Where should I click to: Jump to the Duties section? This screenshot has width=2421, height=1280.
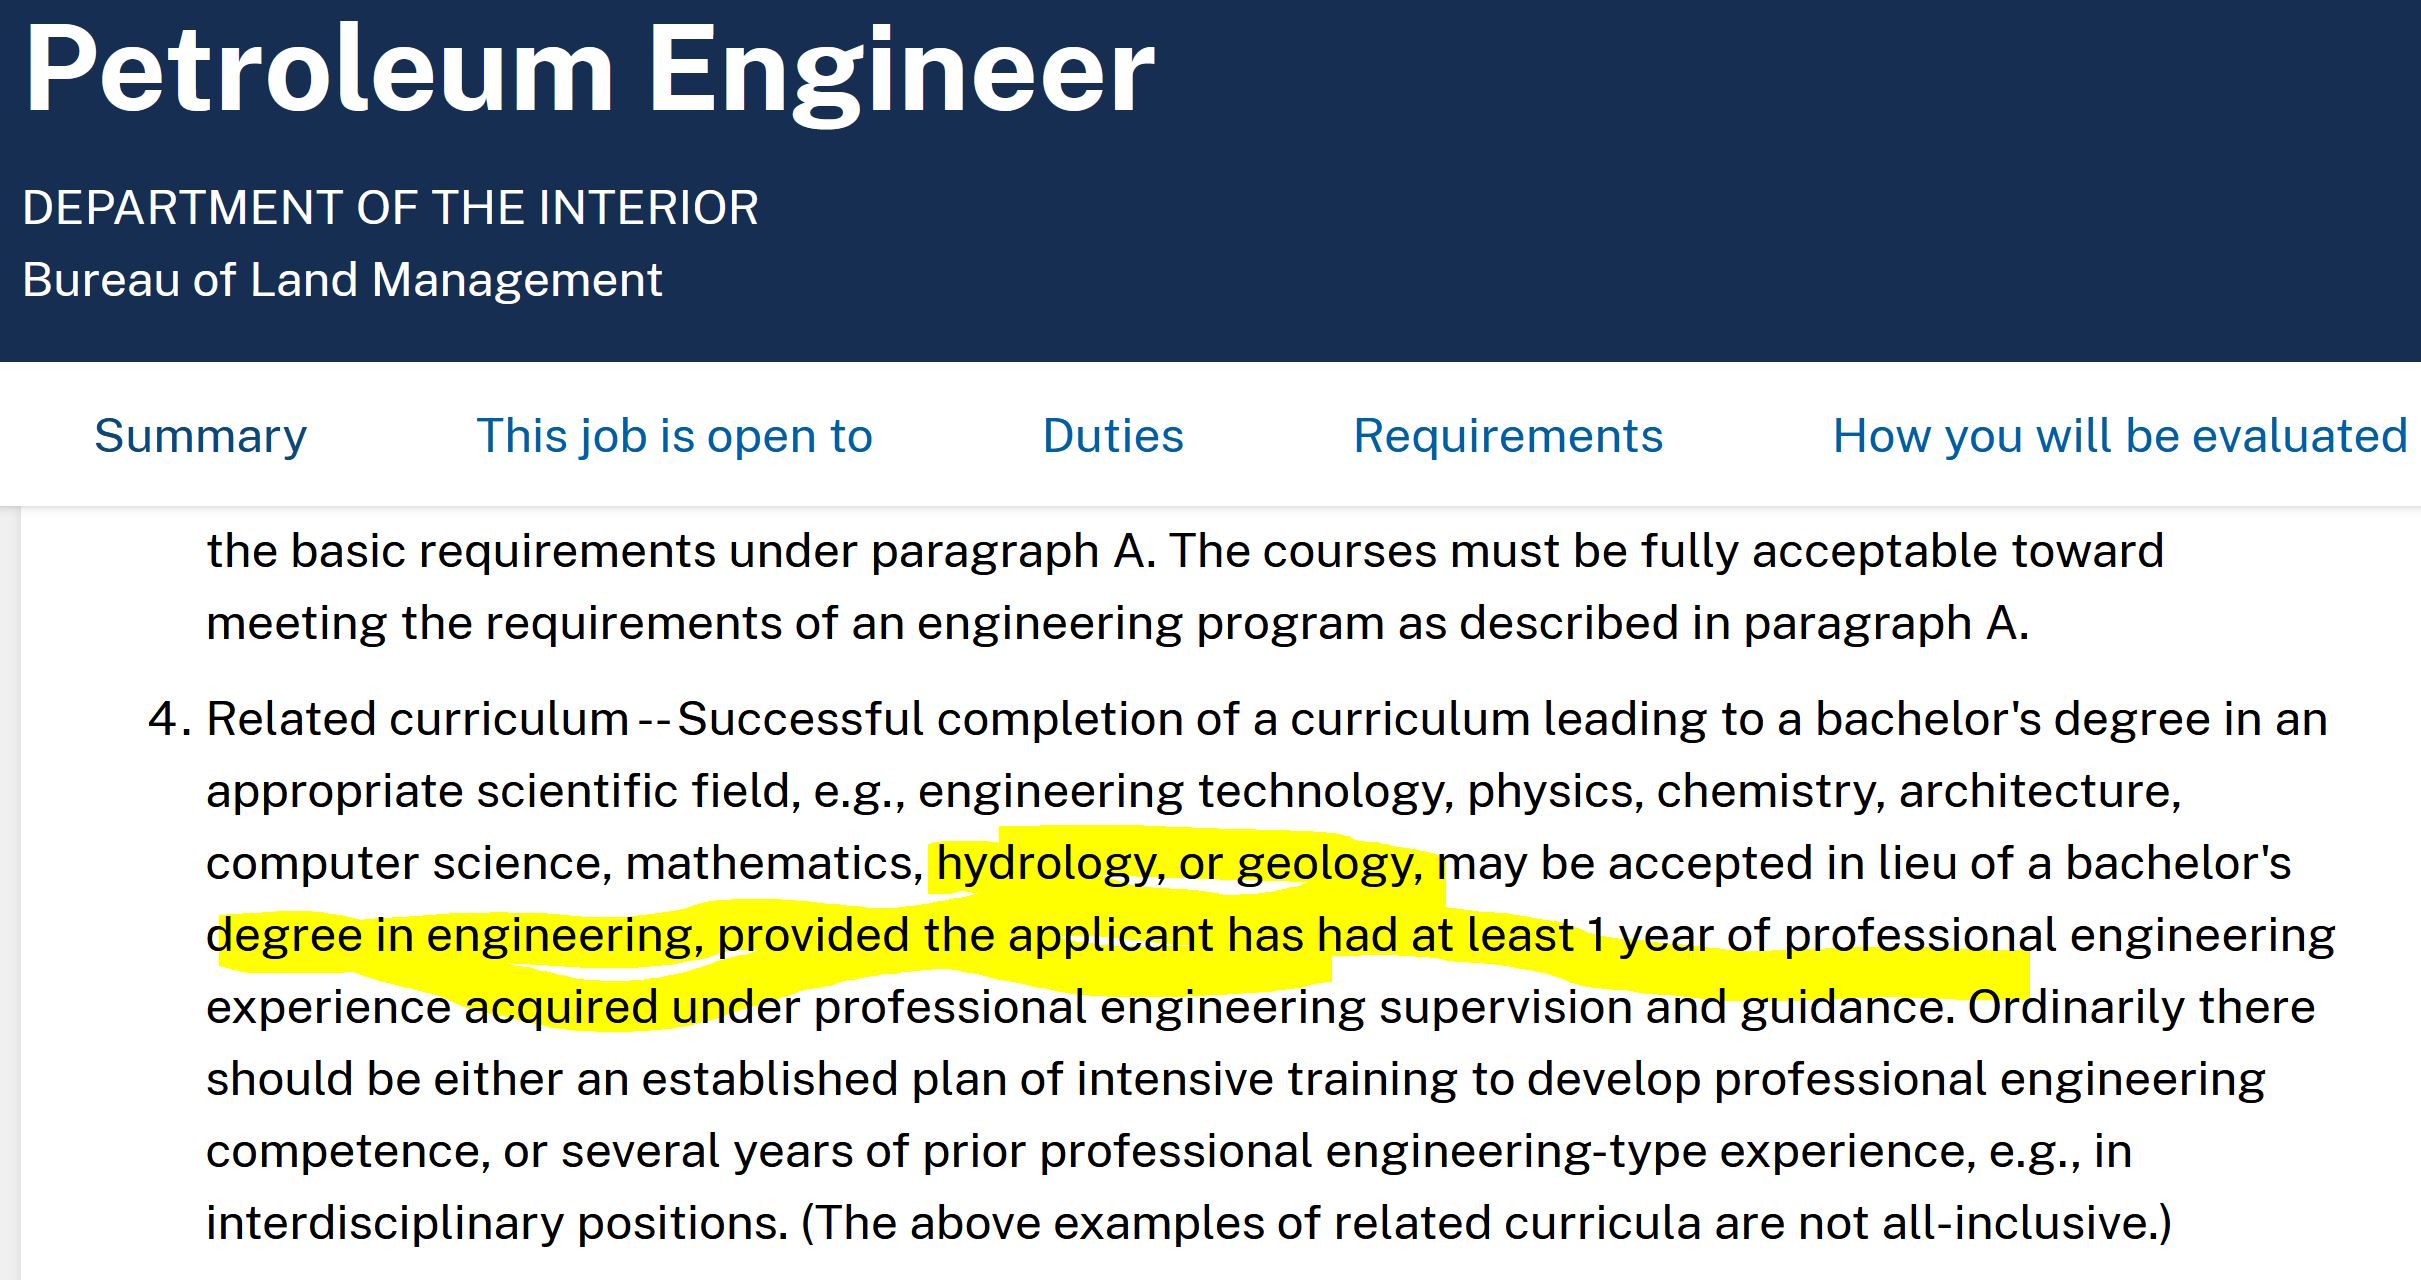pos(1113,436)
